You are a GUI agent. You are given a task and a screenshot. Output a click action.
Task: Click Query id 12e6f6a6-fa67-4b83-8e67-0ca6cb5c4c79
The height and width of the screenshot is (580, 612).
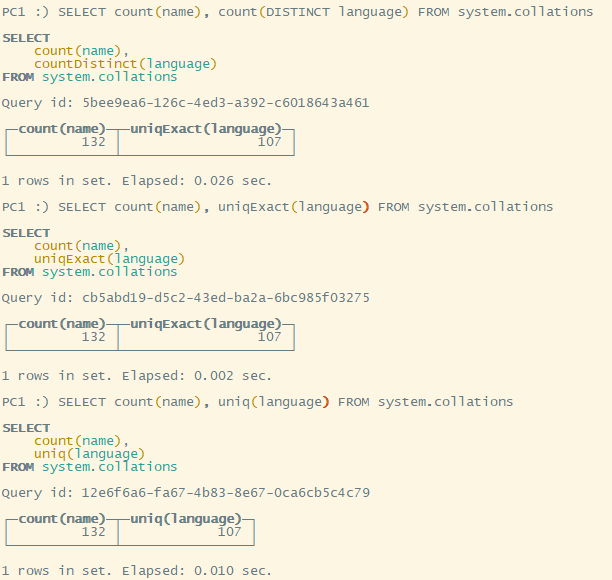click(185, 493)
